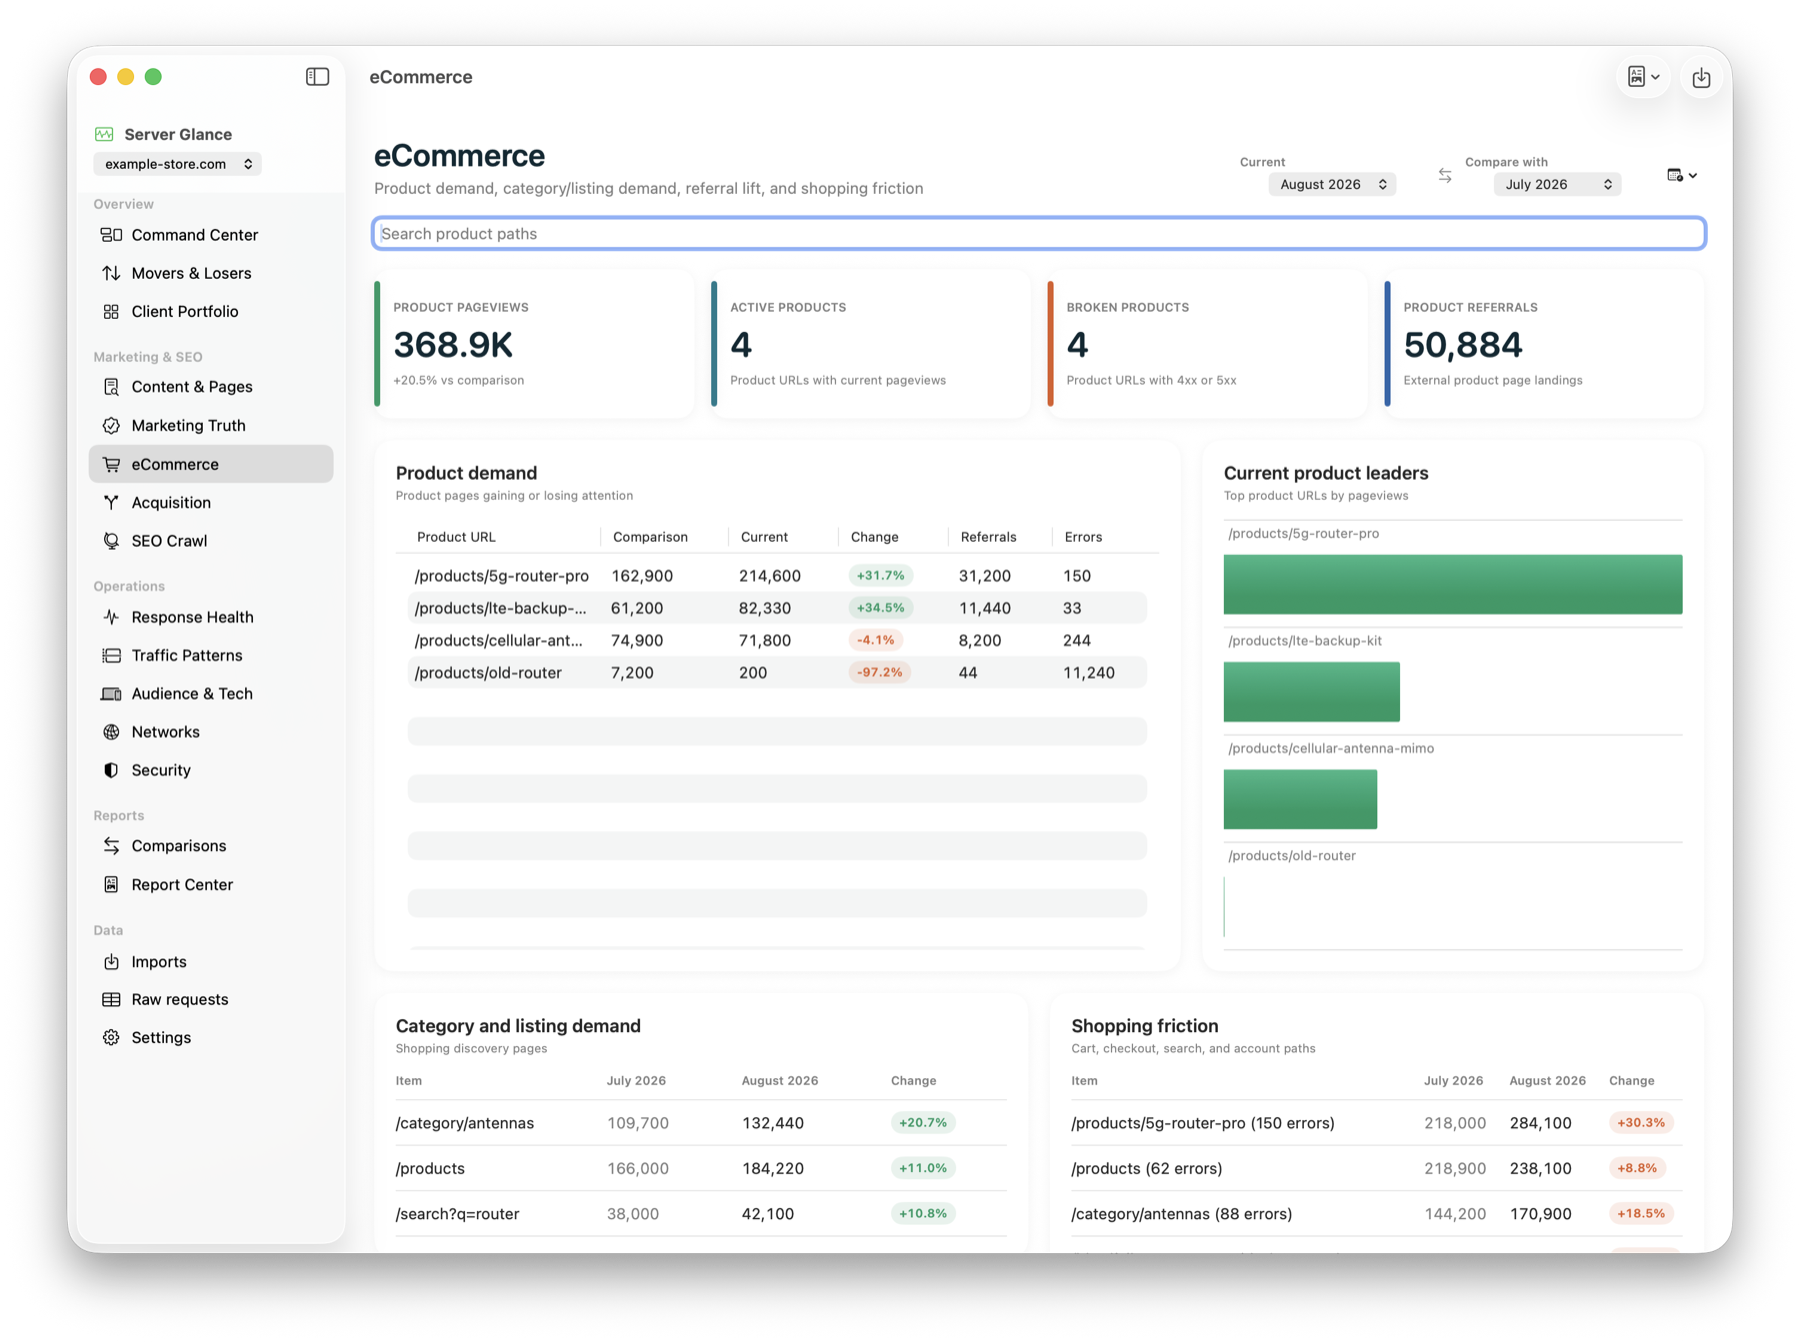This screenshot has width=1800, height=1342.
Task: Sort by Referrals column header
Action: tap(988, 537)
